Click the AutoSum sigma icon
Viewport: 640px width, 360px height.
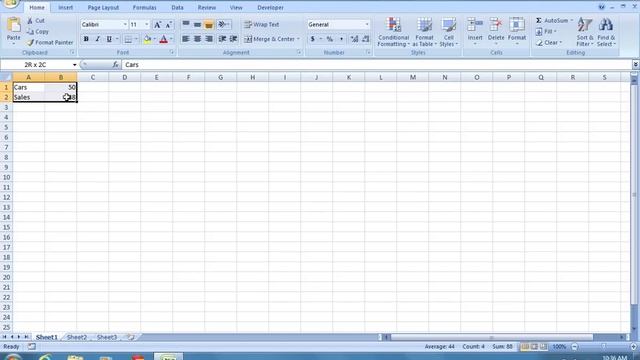click(539, 20)
